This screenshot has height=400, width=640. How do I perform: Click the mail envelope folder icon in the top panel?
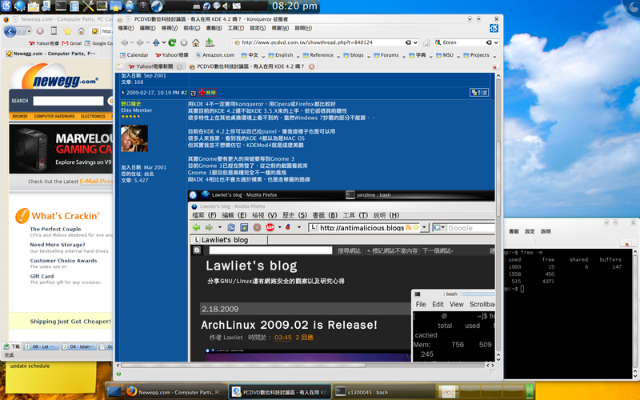point(33,6)
